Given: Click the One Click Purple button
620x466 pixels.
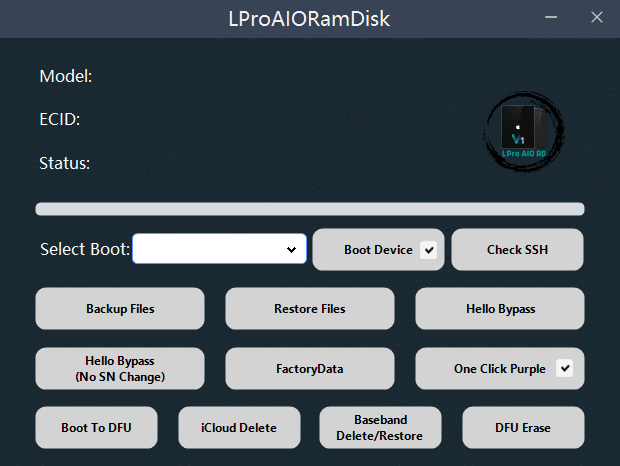Looking at the screenshot, I should pos(499,369).
